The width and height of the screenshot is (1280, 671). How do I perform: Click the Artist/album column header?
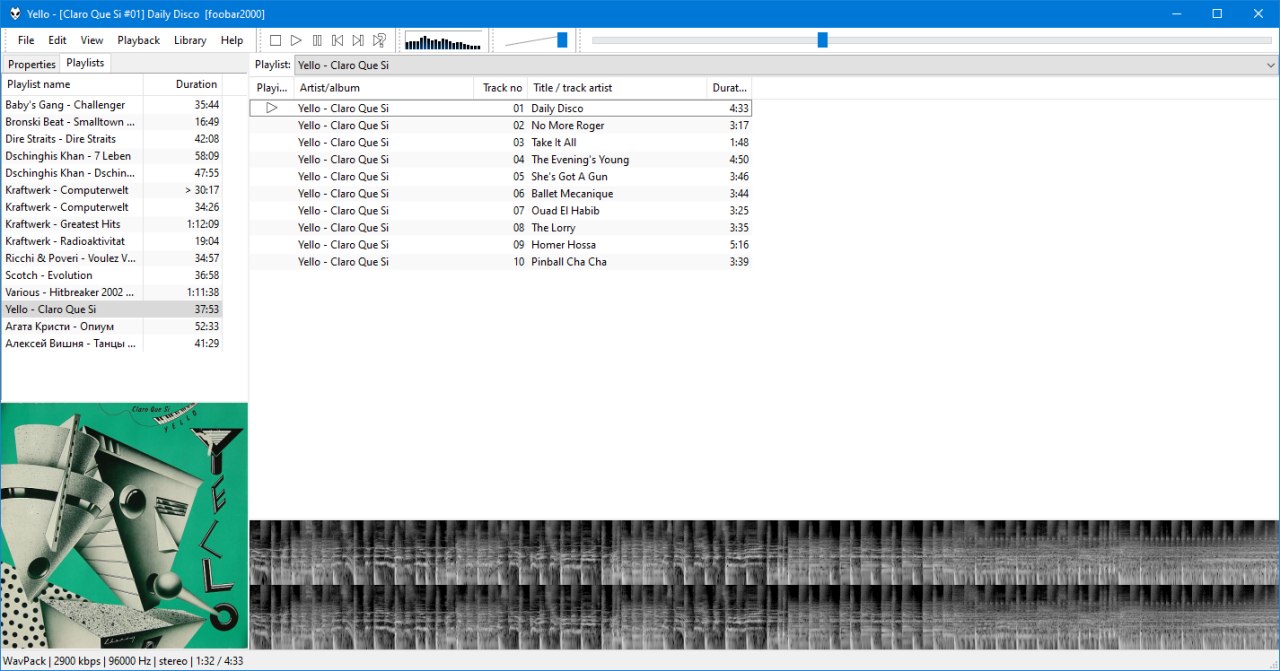[384, 88]
